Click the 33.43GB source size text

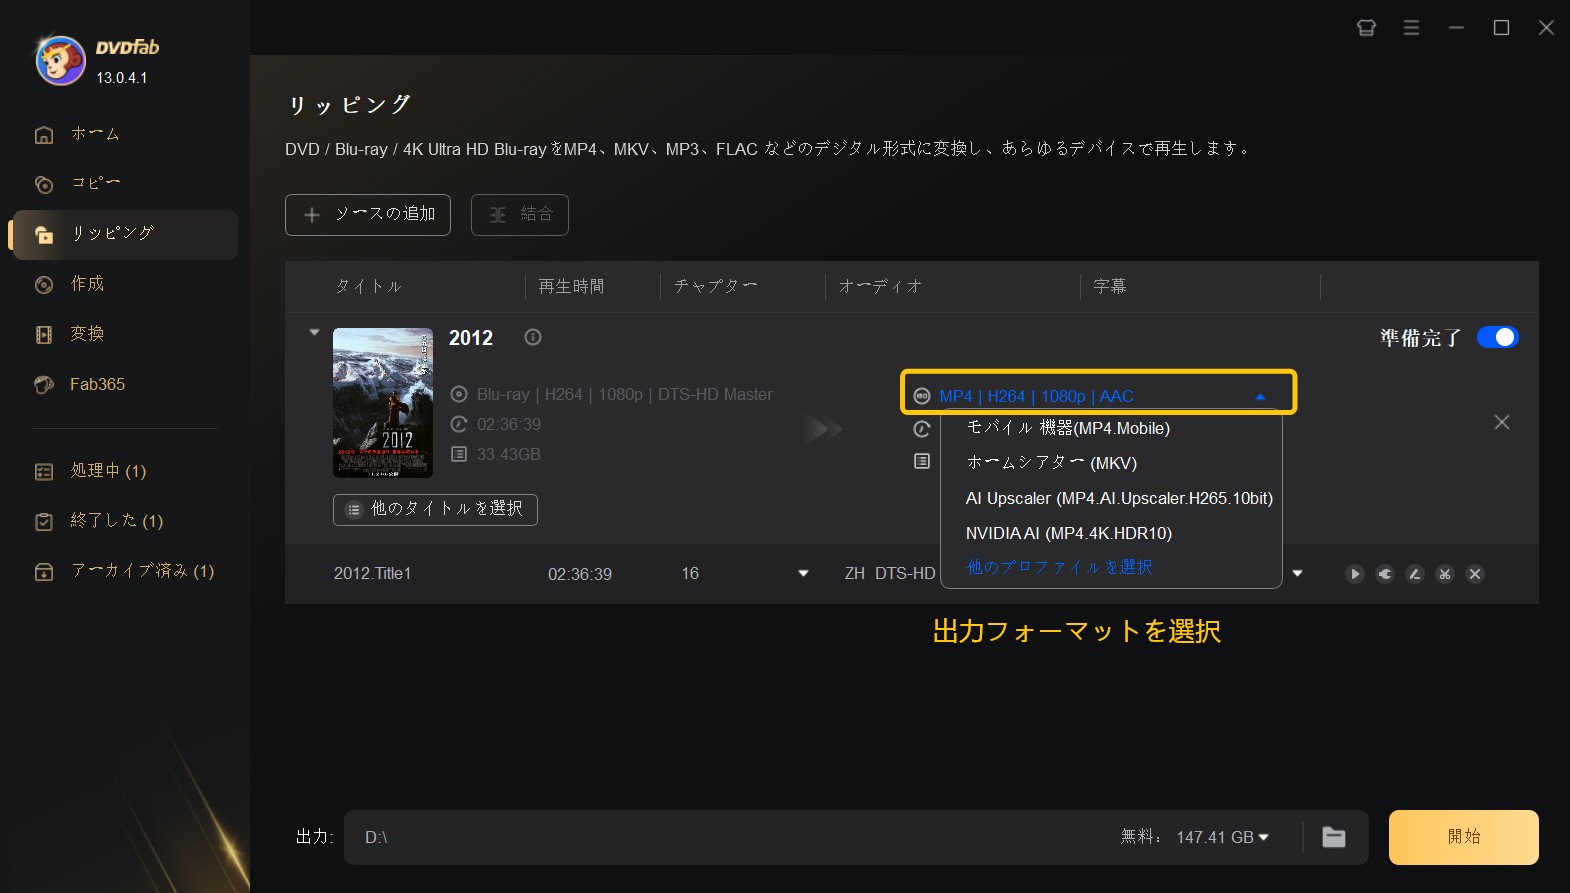click(x=508, y=455)
